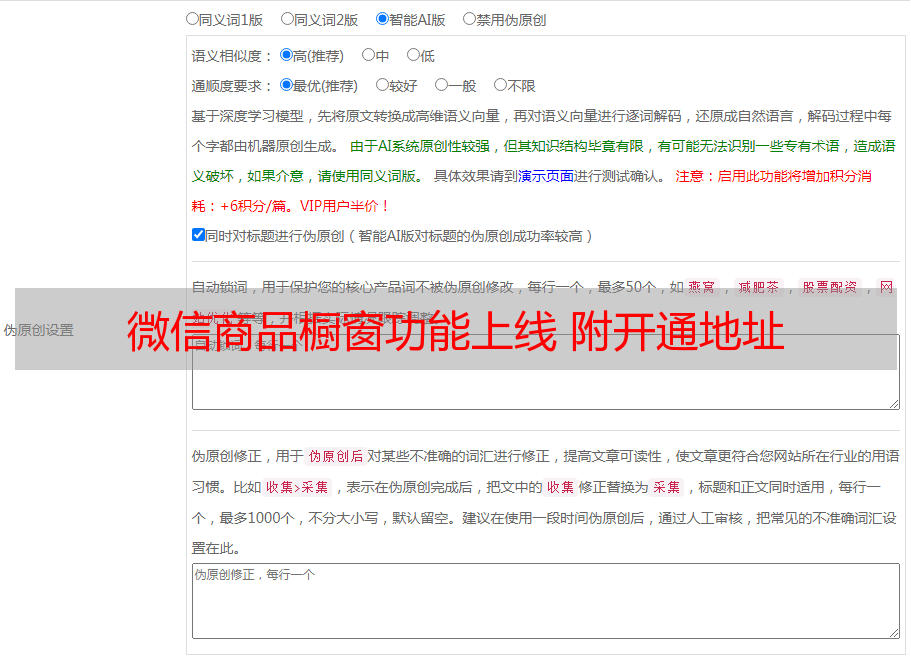
Task: Set 语义相似度 to 中
Action: 368,55
